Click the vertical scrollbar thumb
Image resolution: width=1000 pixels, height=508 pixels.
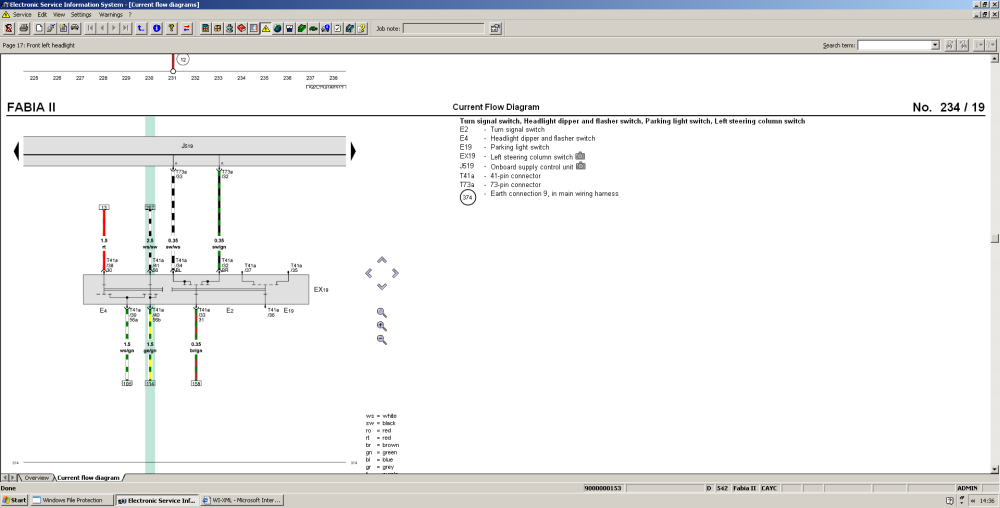coord(994,238)
